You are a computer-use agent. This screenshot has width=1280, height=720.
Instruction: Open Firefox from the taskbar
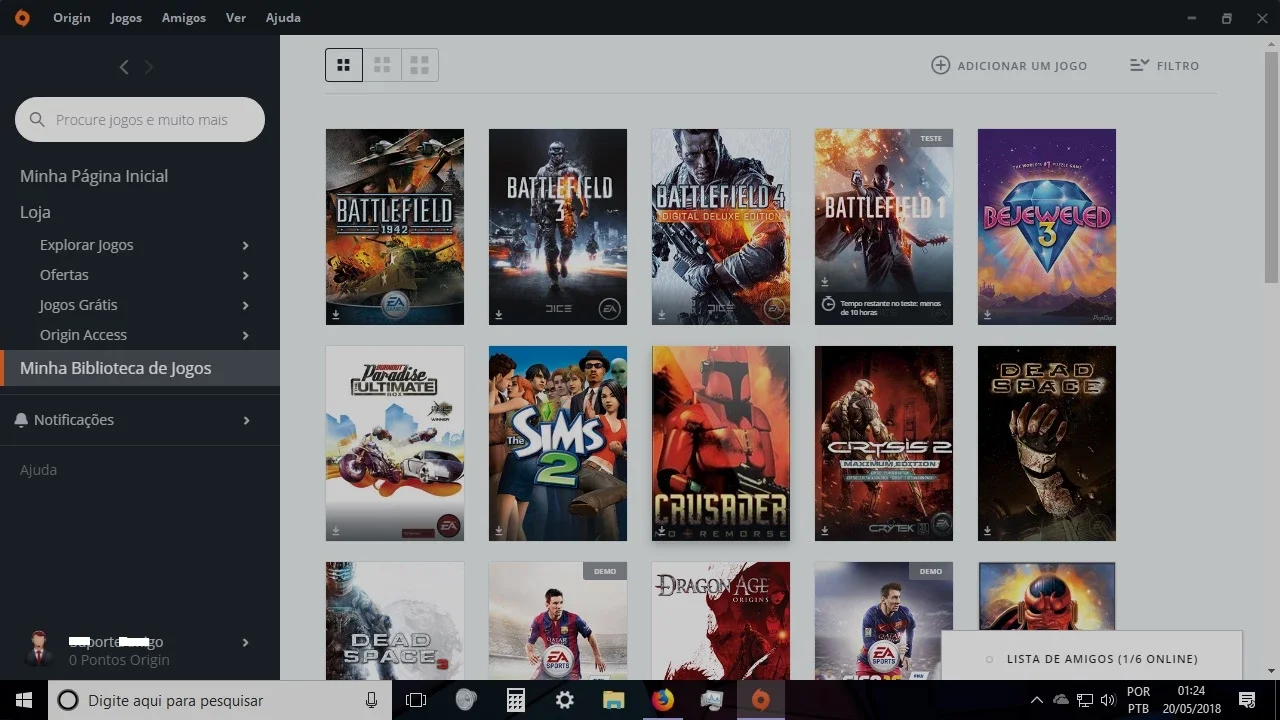[663, 700]
